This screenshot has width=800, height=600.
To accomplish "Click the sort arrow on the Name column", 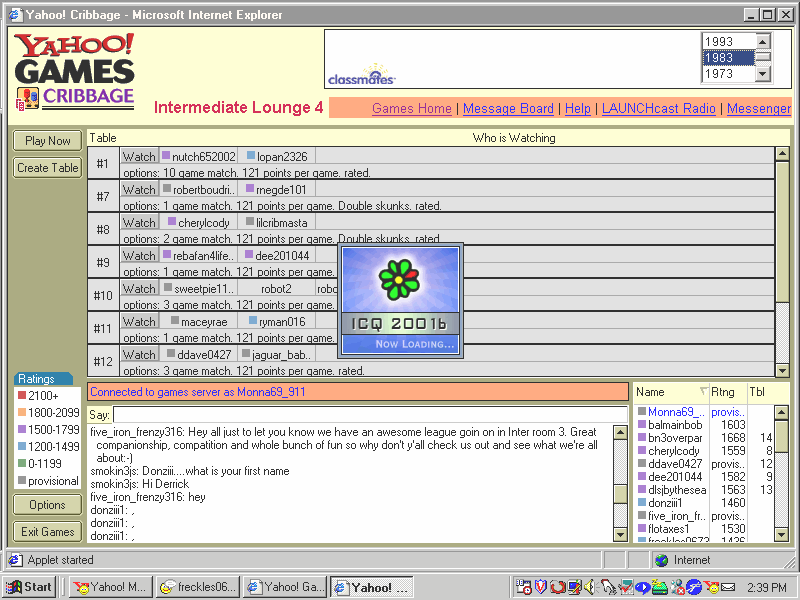I will 704,391.
